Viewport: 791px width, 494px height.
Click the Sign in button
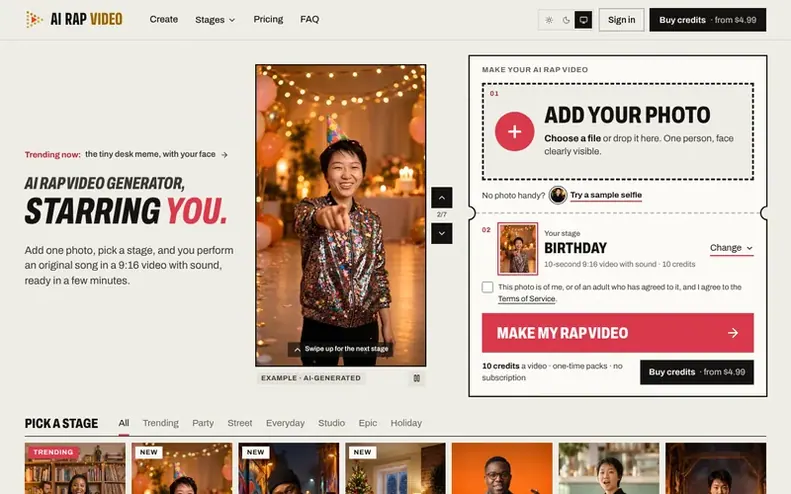pyautogui.click(x=622, y=20)
